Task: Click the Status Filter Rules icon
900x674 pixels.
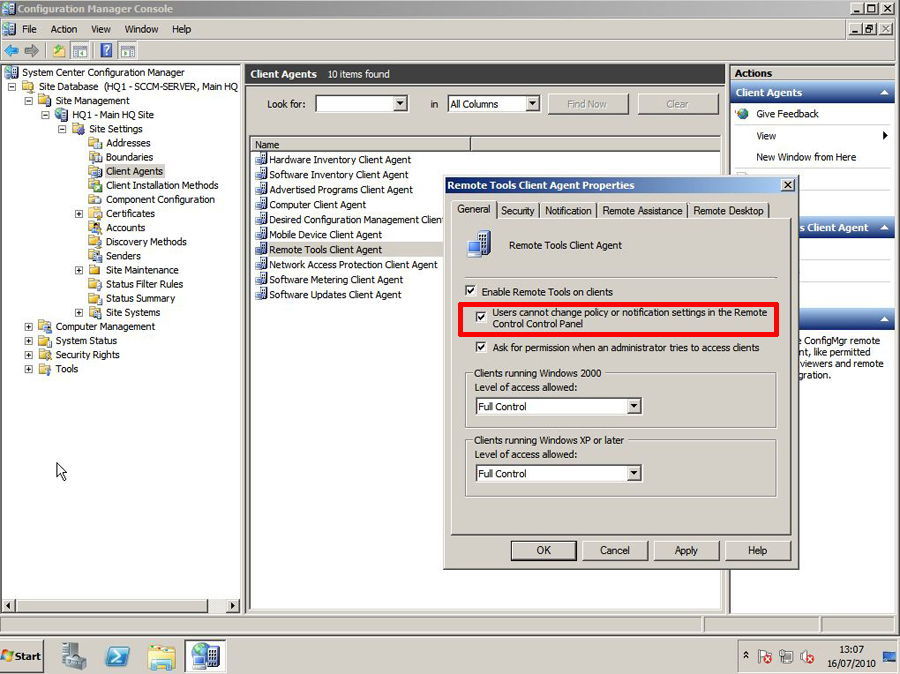Action: 95,284
